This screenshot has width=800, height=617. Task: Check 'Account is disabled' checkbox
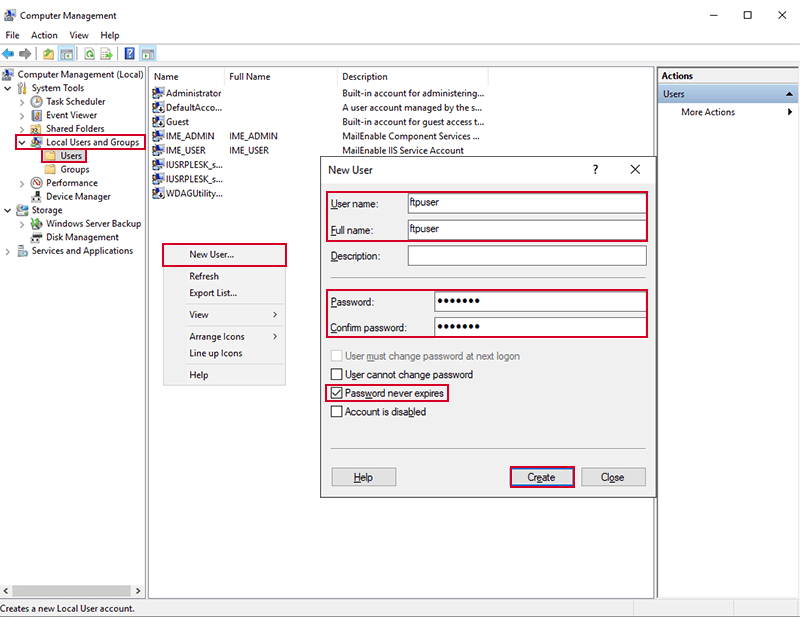pyautogui.click(x=336, y=411)
